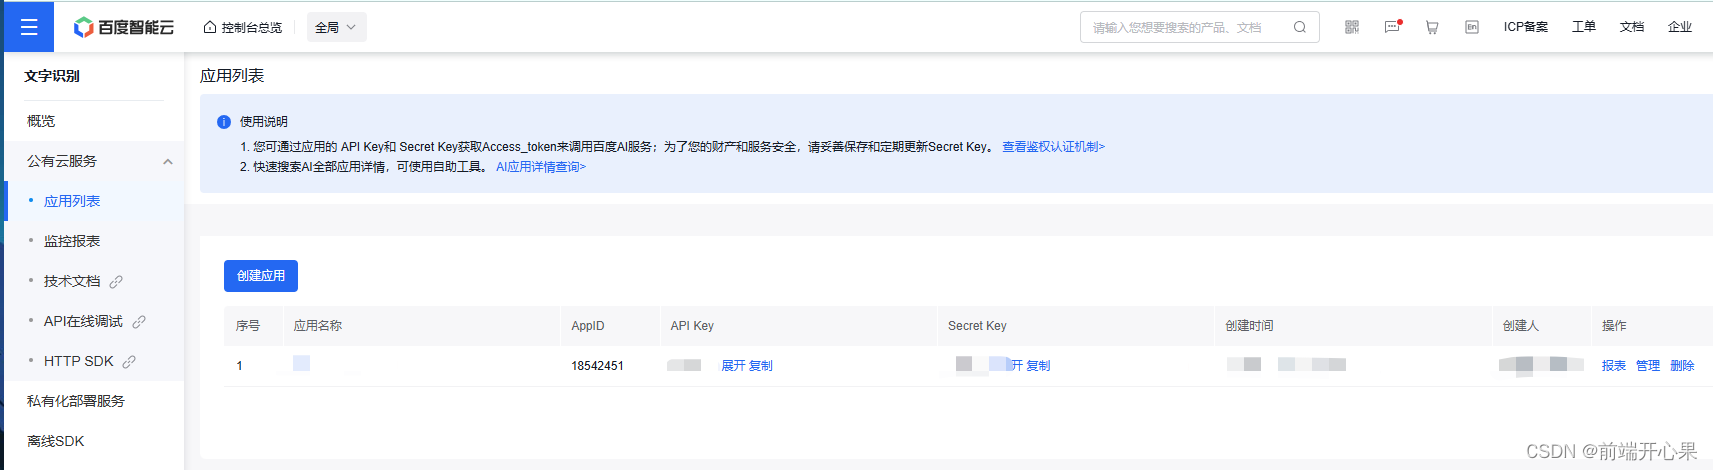Click the Baidu AI Cloud logo
This screenshot has width=1713, height=470.
pyautogui.click(x=124, y=27)
